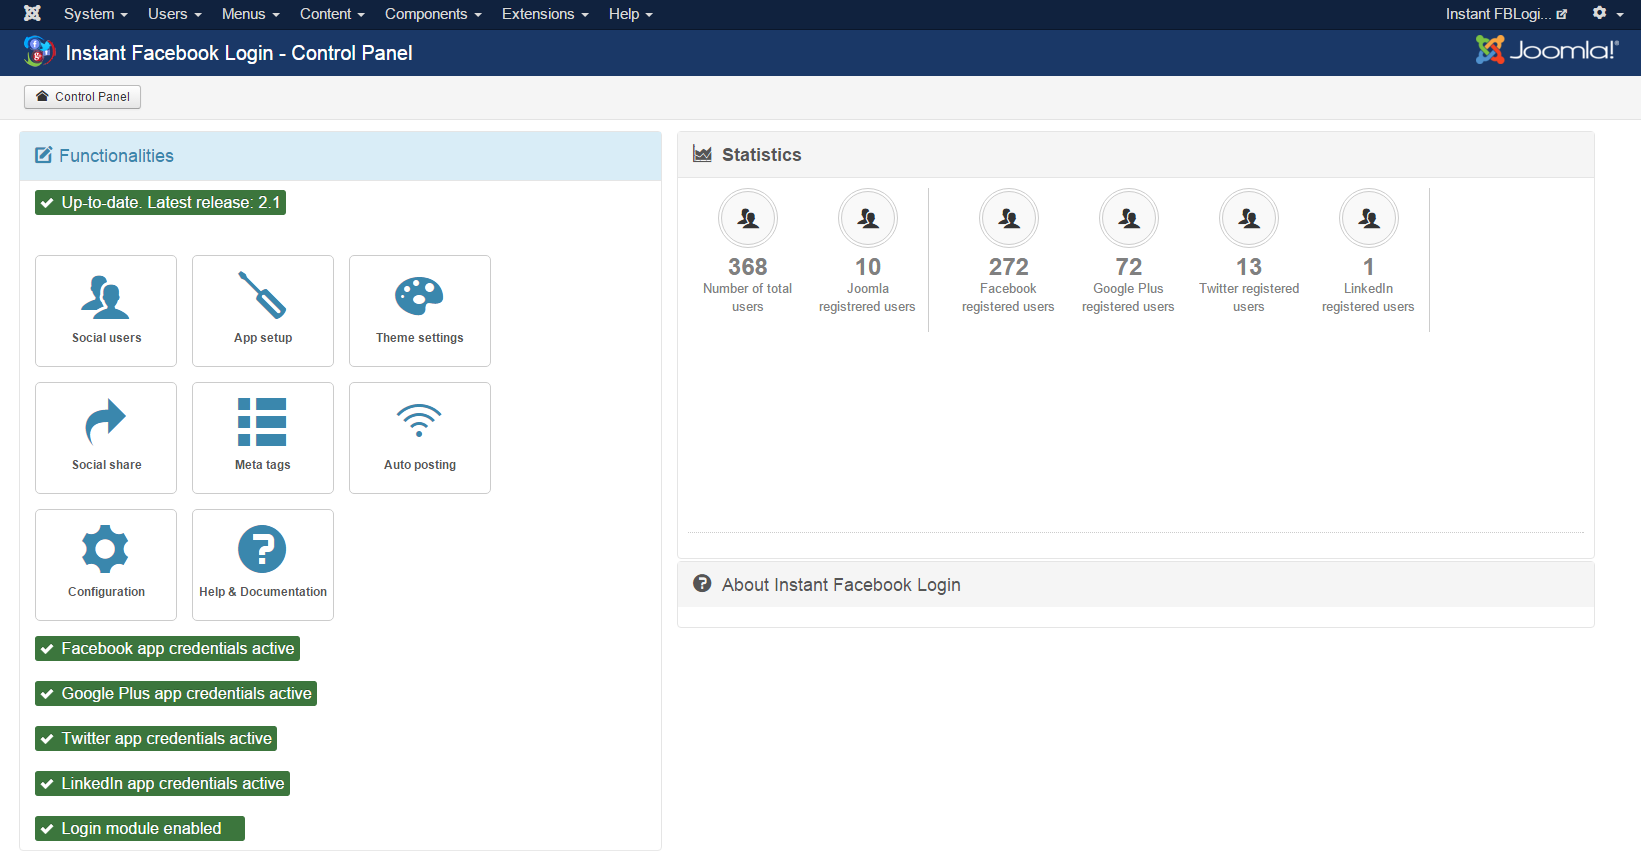This screenshot has width=1641, height=851.
Task: Click Twitter app credentials active badge
Action: pyautogui.click(x=156, y=739)
